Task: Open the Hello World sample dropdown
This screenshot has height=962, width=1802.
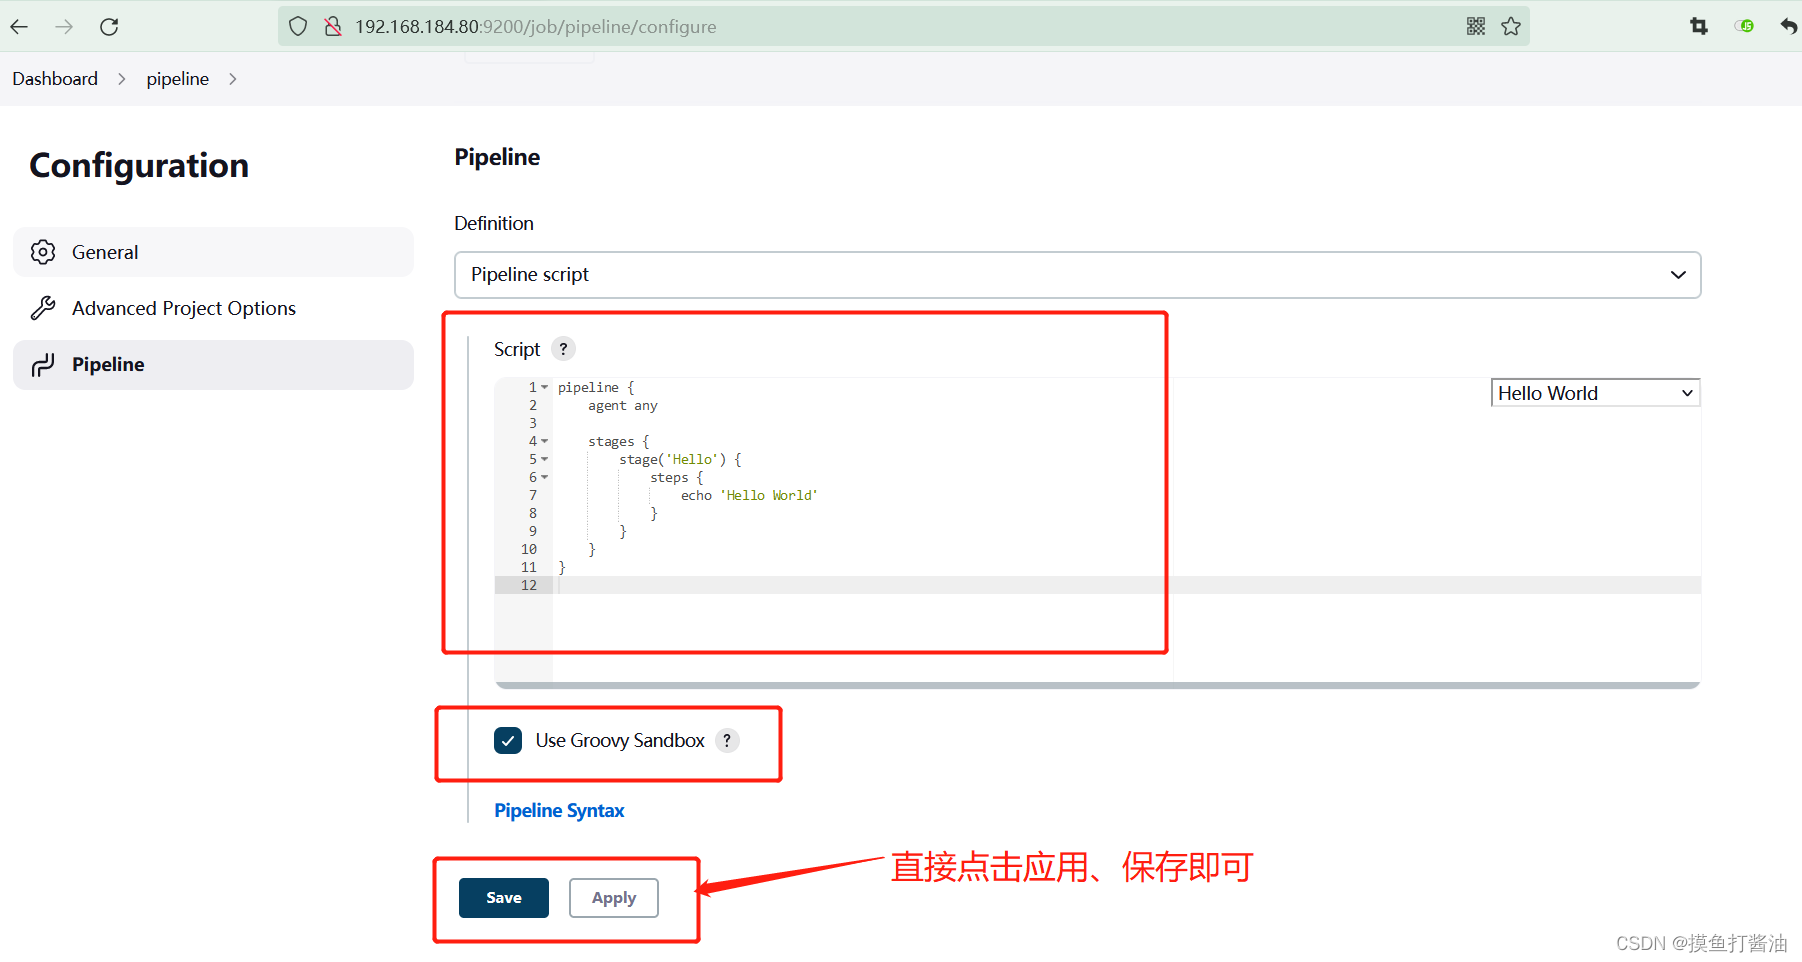Action: 1595,393
